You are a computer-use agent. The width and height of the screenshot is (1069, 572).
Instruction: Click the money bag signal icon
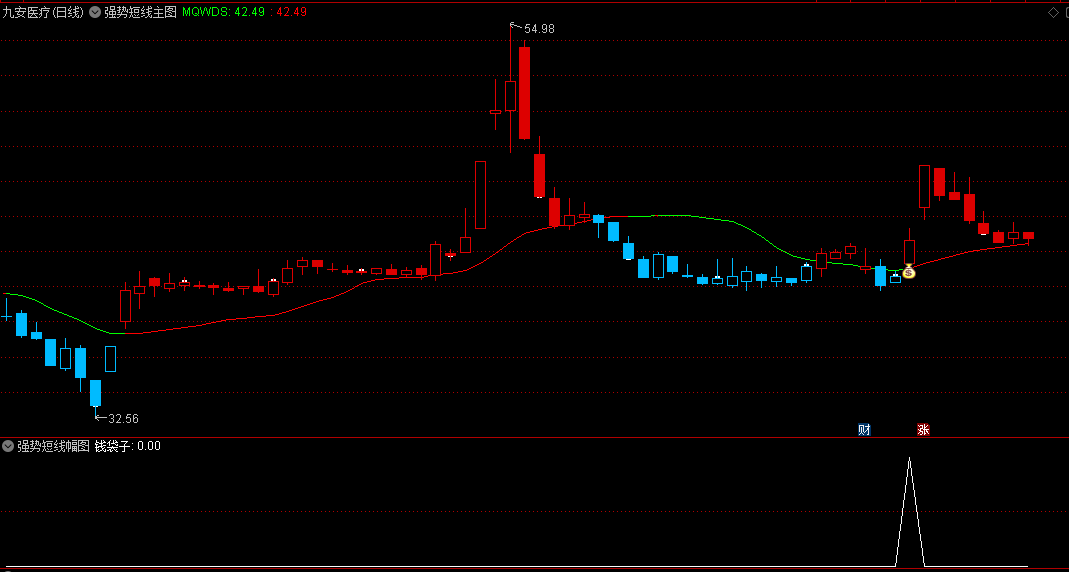[x=909, y=272]
